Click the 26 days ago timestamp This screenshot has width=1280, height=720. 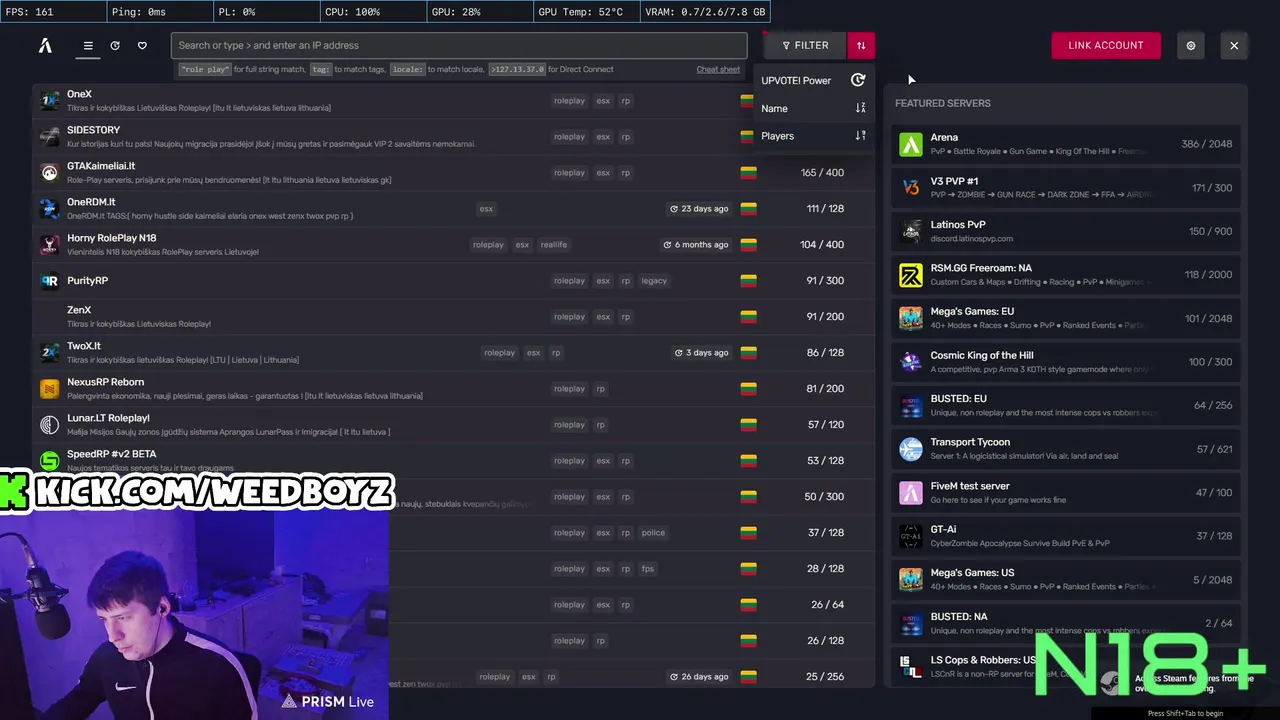(698, 676)
